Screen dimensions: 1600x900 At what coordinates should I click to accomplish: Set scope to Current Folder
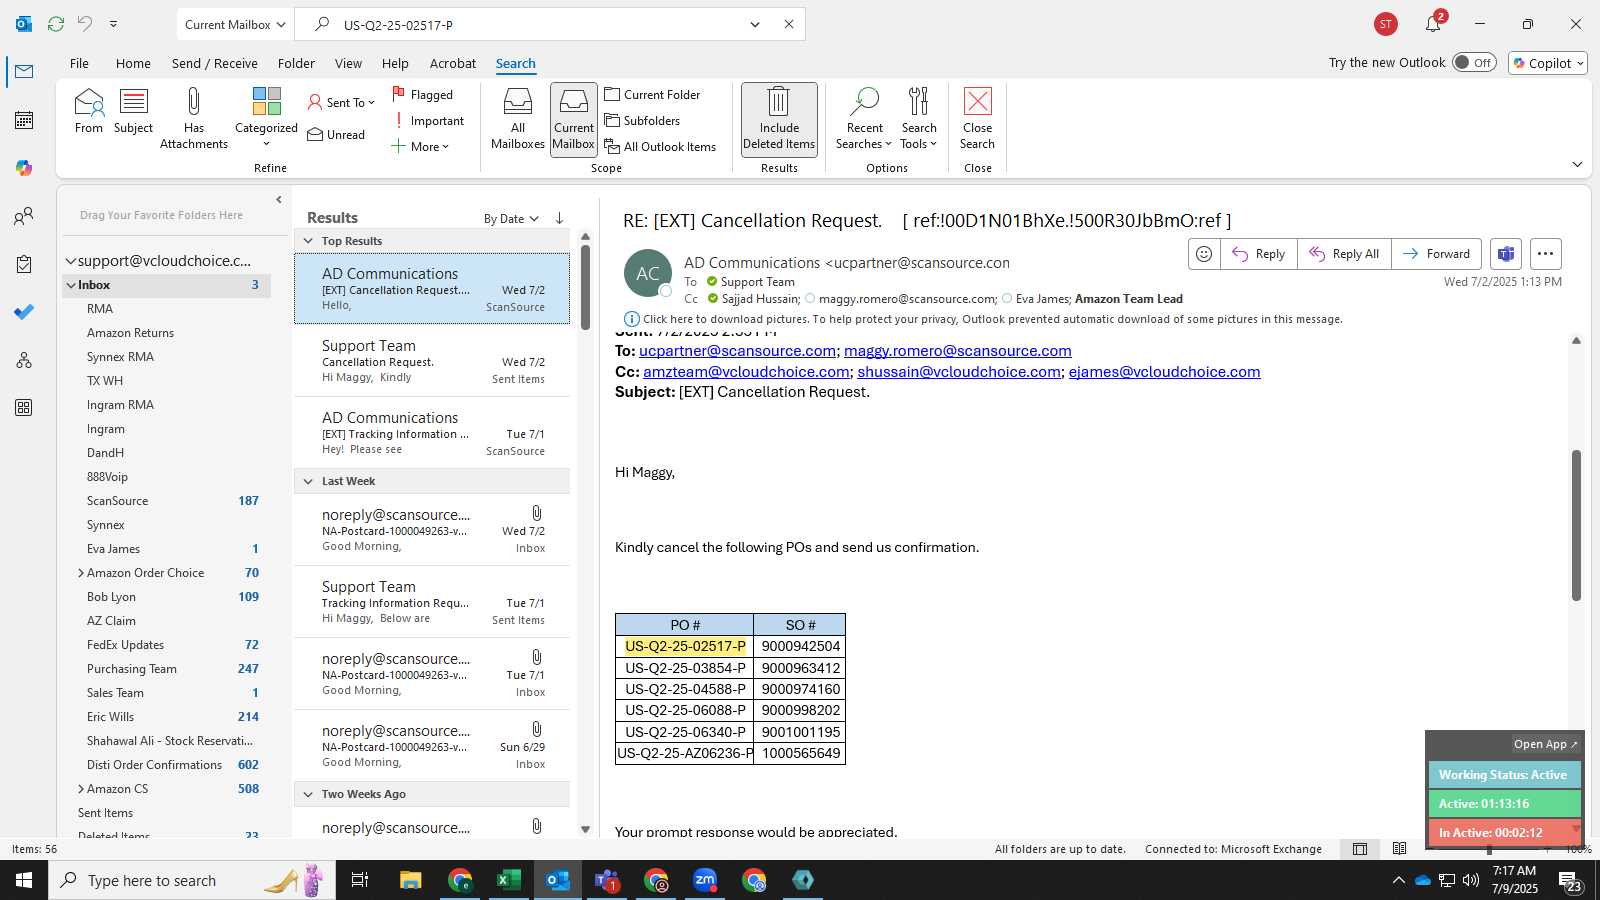tap(652, 94)
